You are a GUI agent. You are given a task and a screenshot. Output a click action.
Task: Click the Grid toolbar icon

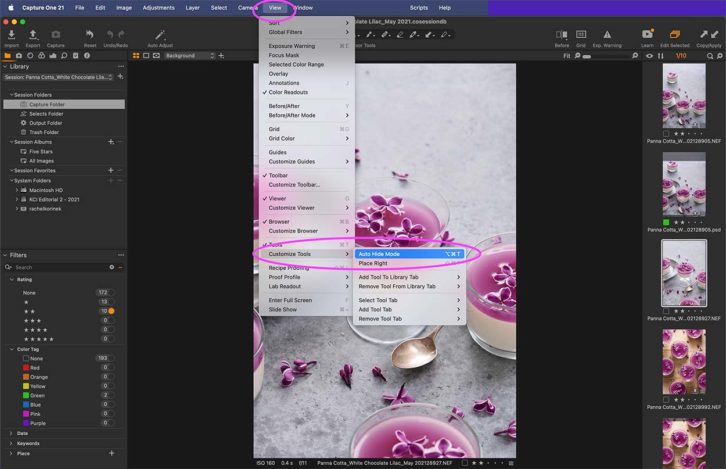pos(581,35)
